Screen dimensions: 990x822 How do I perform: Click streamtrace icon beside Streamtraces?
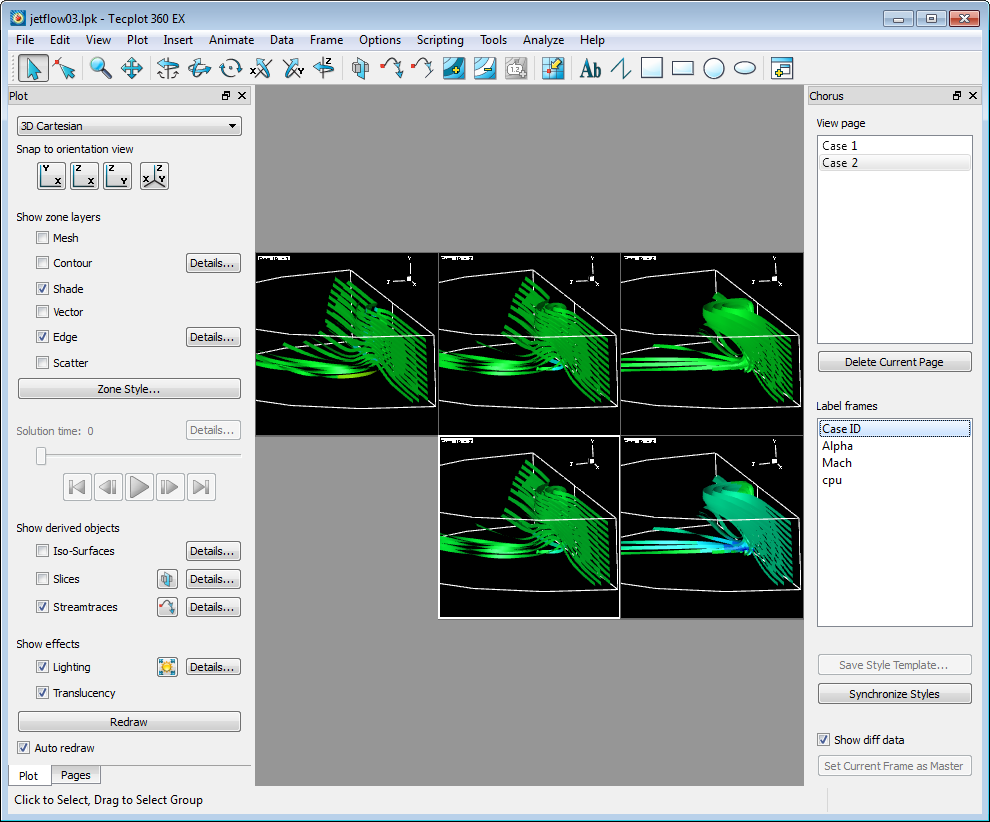click(167, 607)
